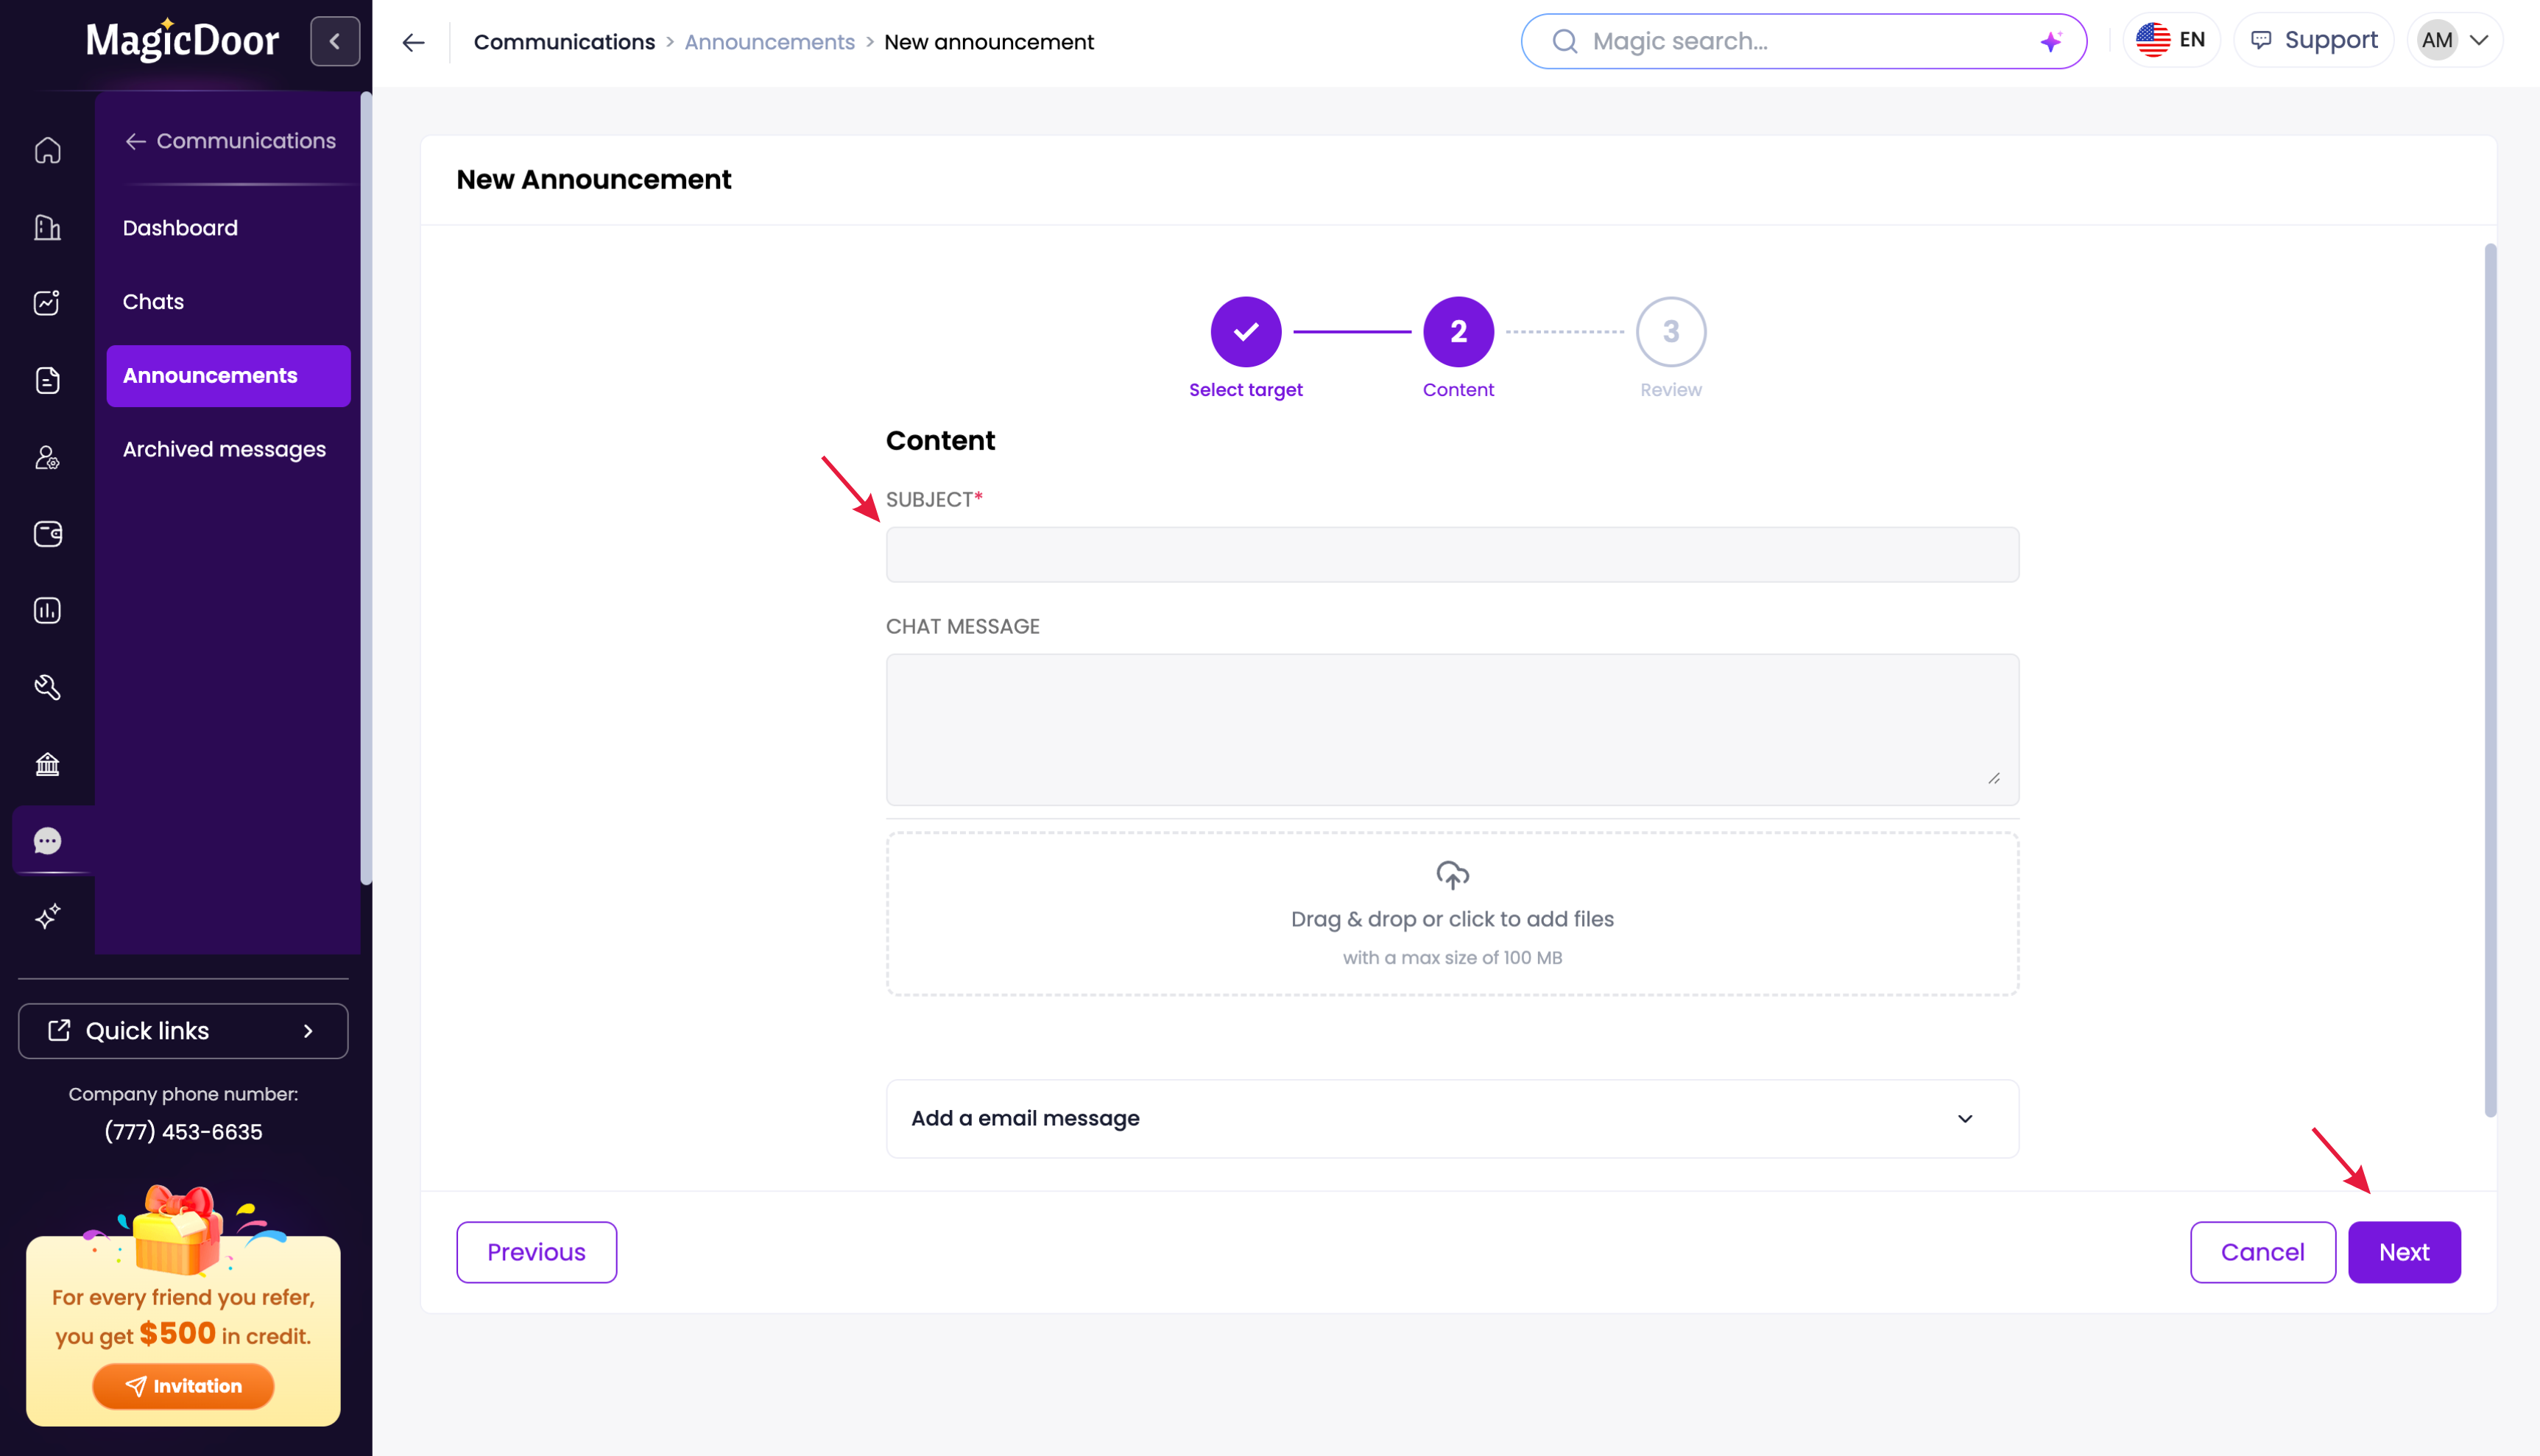This screenshot has width=2540, height=1456.
Task: Focus the Subject input field
Action: (1451, 555)
